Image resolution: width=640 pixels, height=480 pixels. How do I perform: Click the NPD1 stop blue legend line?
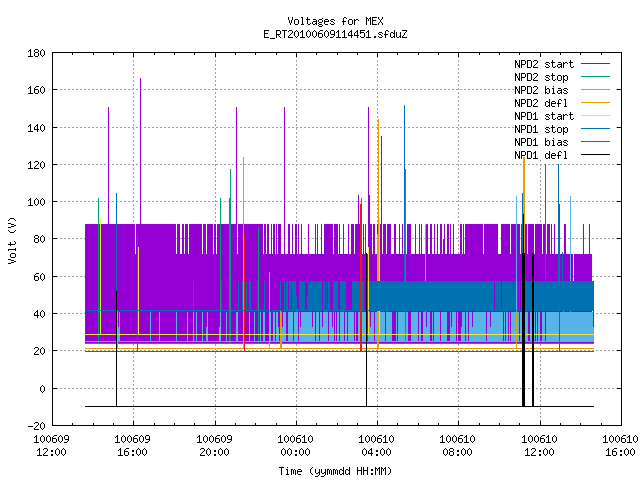click(x=595, y=129)
